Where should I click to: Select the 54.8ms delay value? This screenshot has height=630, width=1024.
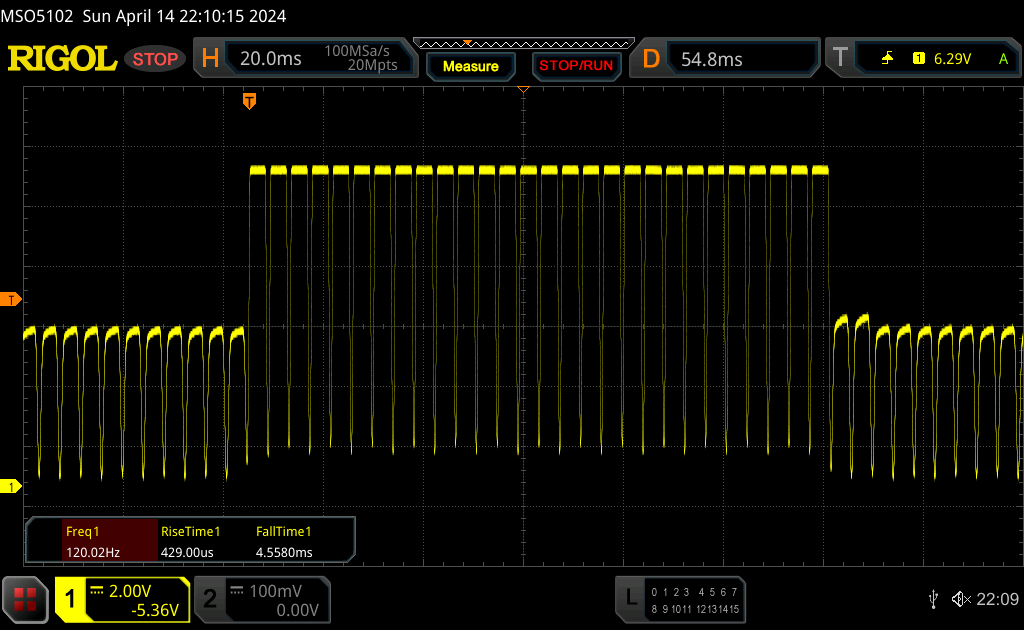point(711,60)
